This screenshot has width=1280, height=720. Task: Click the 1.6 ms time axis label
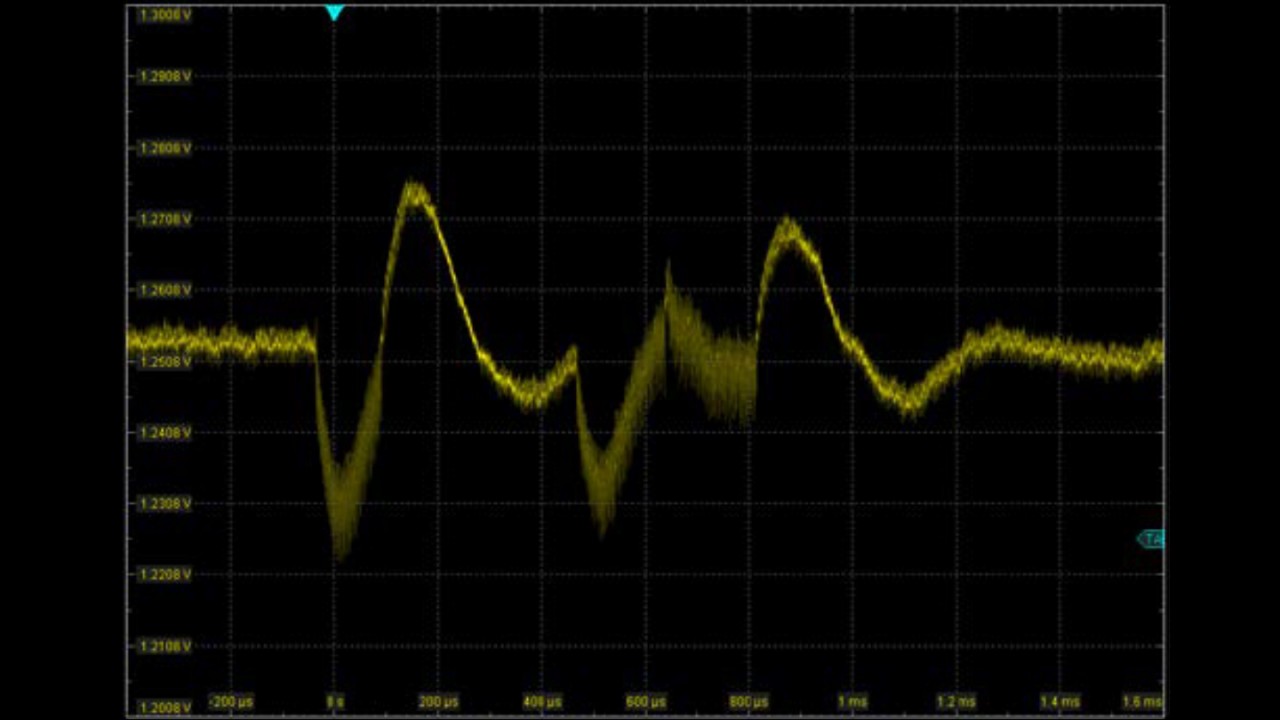[1141, 702]
